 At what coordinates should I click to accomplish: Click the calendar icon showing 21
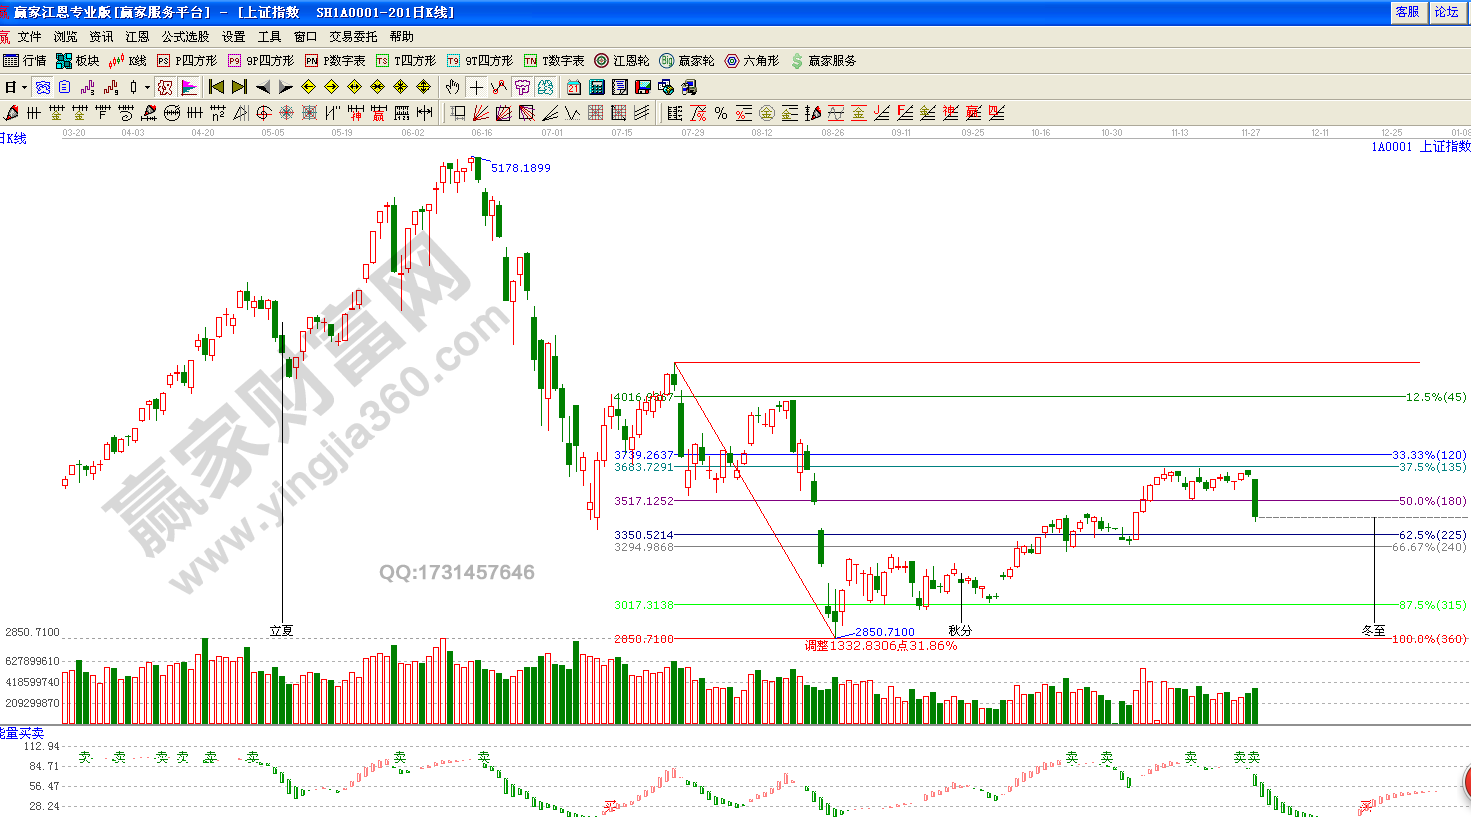click(574, 88)
